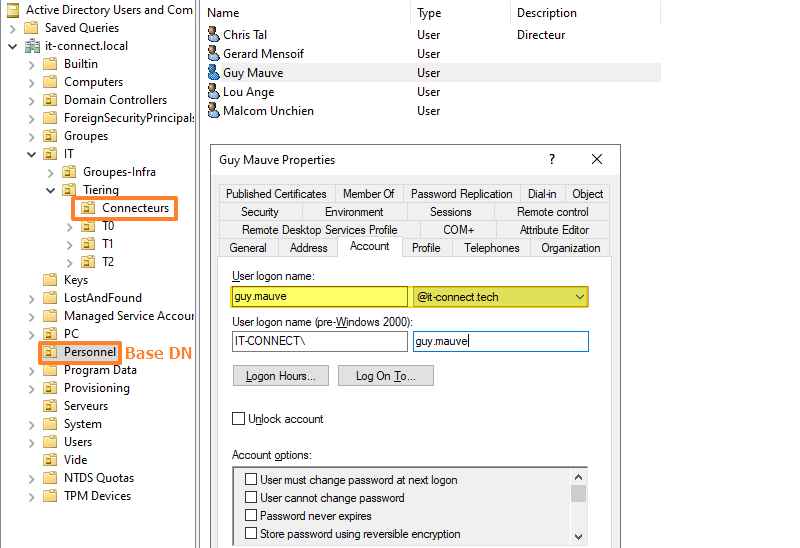Click the Gerard Mensoif user icon
Screen dimensions: 800x548
pyautogui.click(x=214, y=53)
